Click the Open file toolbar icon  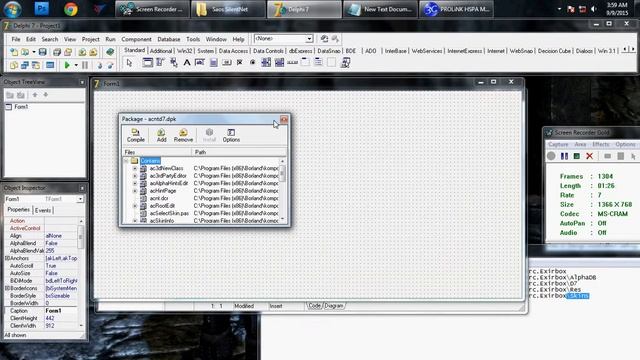pos(25,52)
